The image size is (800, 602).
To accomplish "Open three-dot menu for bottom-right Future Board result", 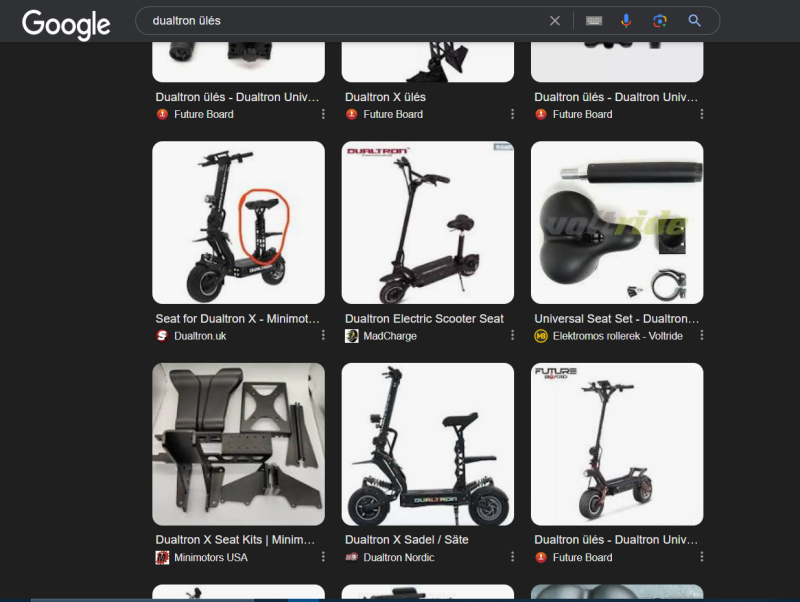I will (702, 557).
